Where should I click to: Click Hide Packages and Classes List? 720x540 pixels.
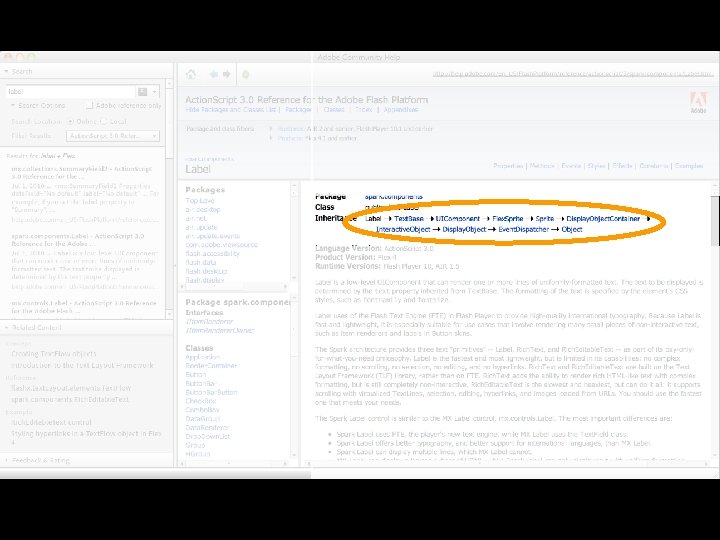click(x=231, y=110)
